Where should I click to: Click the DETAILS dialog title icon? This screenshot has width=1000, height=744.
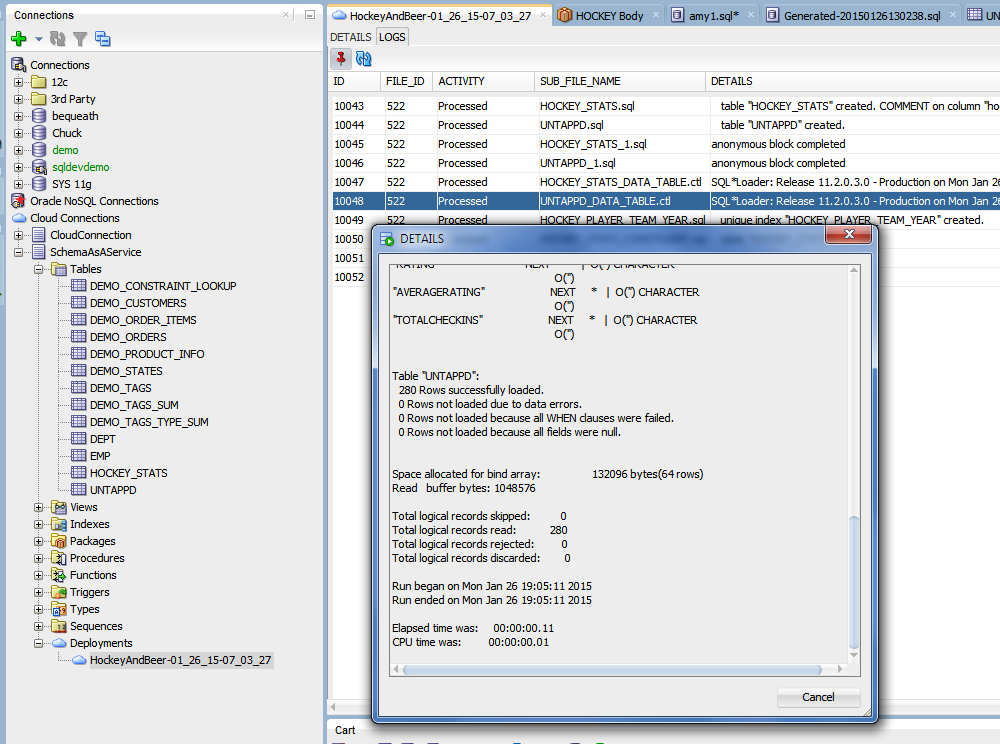pyautogui.click(x=387, y=239)
